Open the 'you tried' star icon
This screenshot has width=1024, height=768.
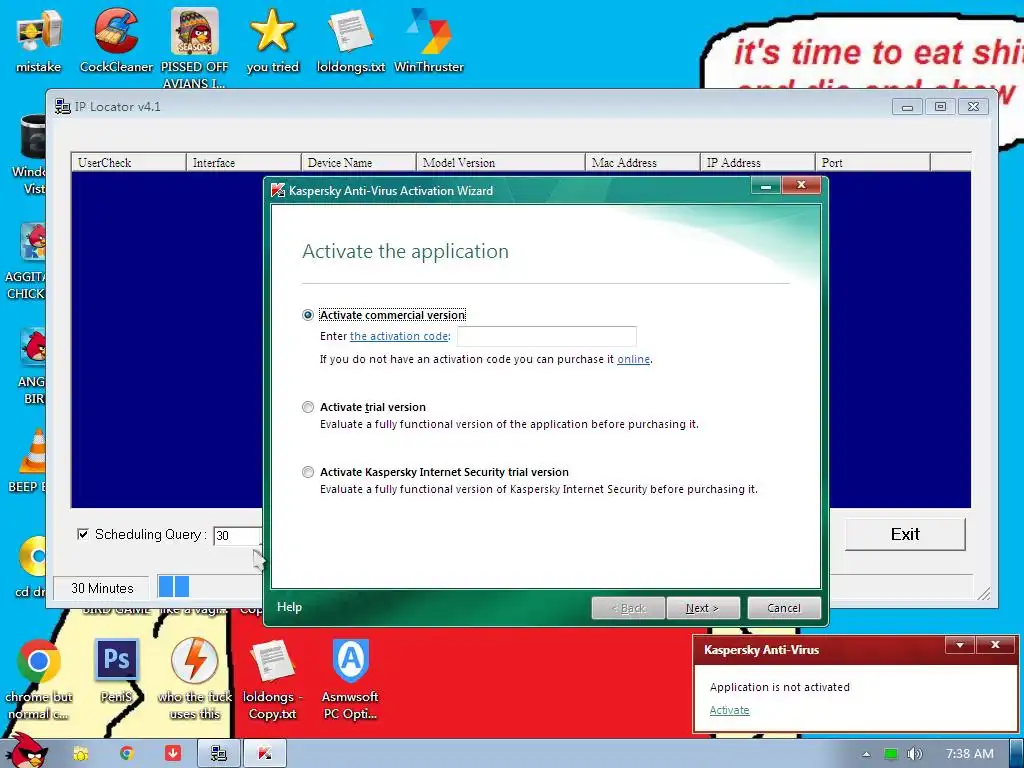(x=272, y=40)
